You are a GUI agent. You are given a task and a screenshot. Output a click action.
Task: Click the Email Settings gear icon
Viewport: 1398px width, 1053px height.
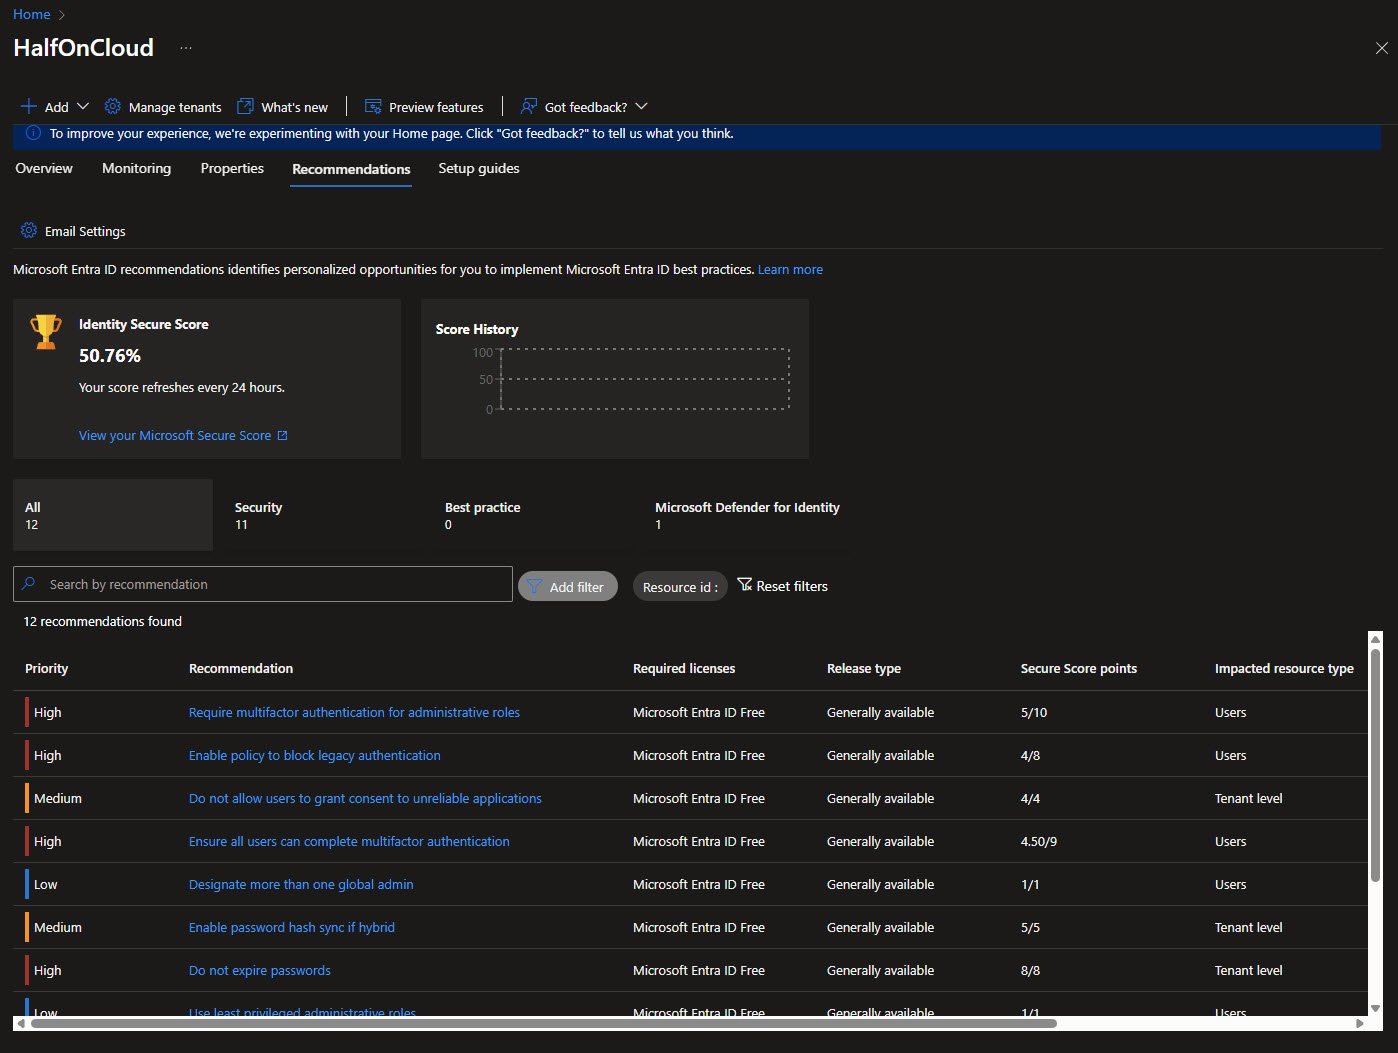click(29, 231)
